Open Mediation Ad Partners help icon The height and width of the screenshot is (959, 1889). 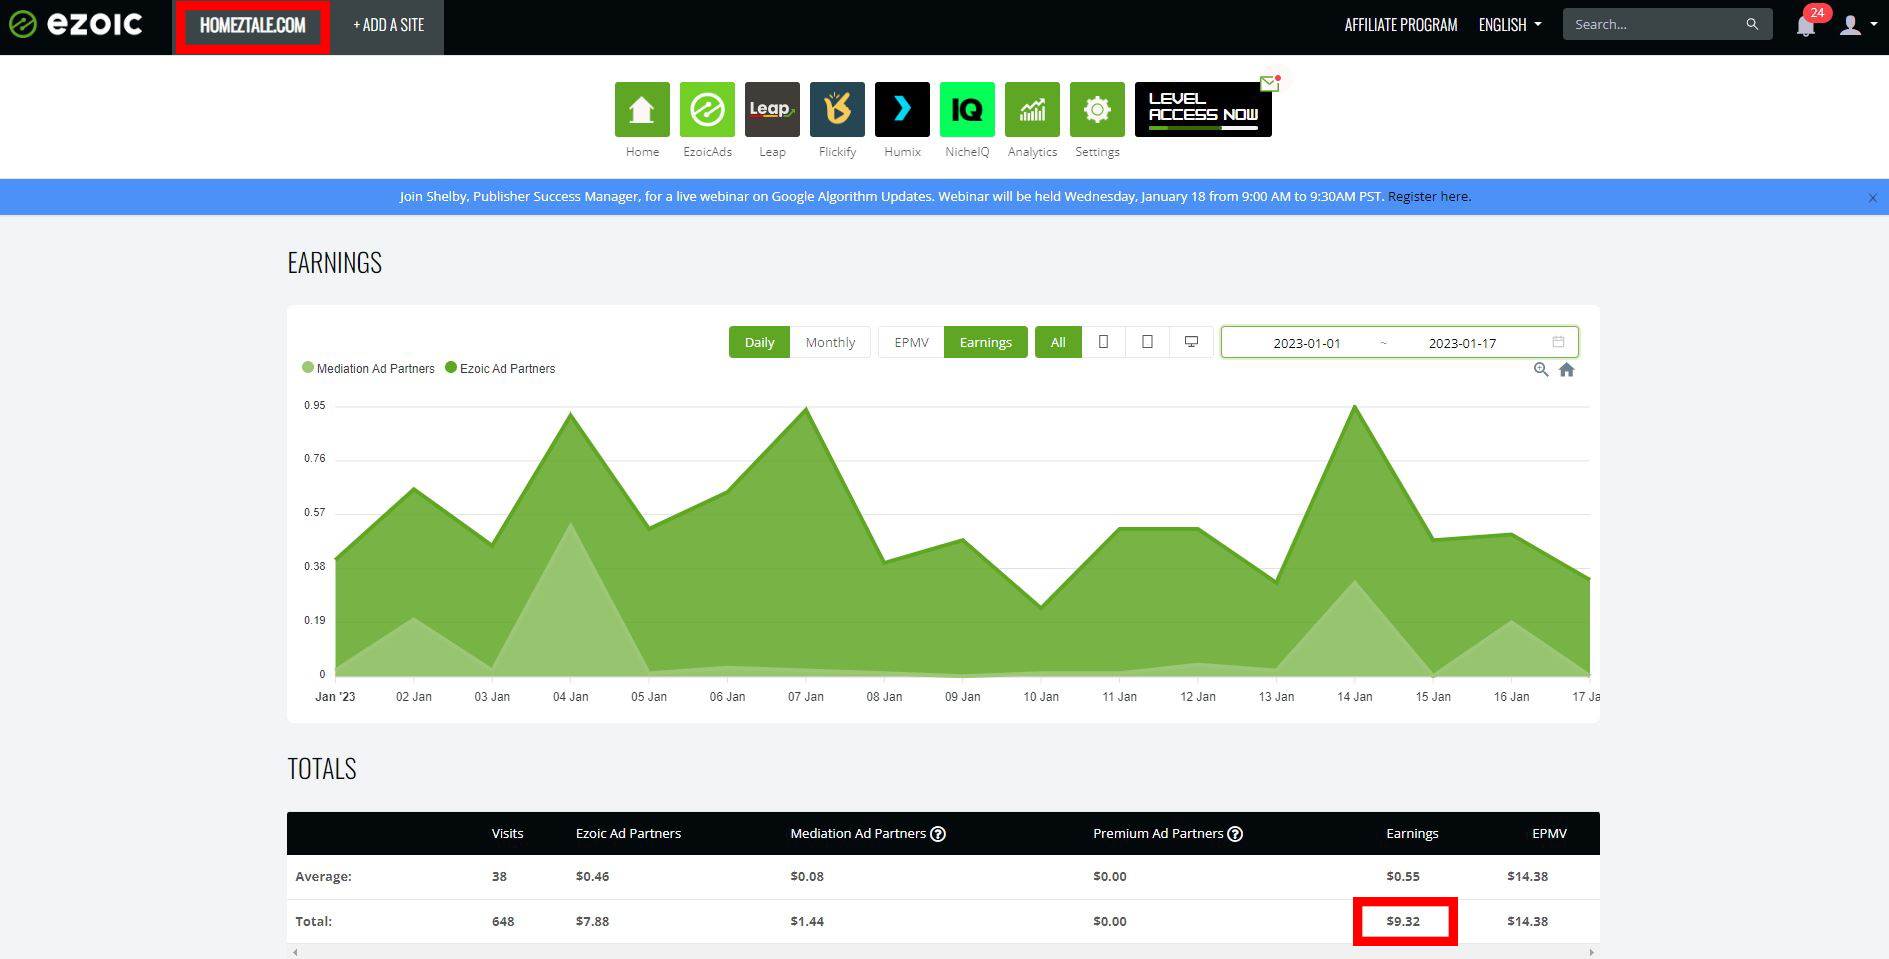938,834
